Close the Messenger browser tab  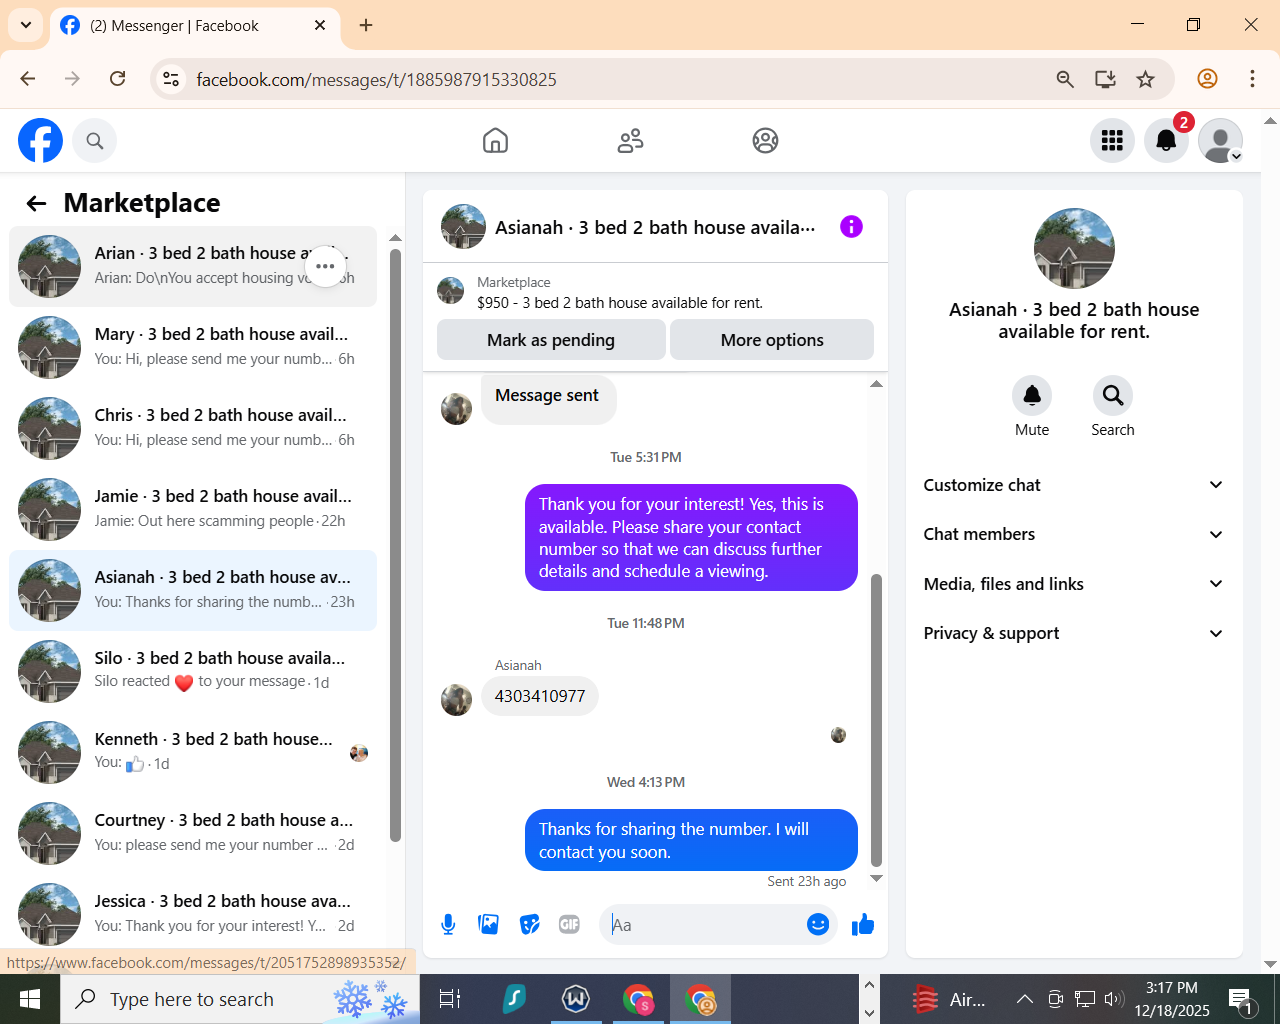(x=320, y=25)
